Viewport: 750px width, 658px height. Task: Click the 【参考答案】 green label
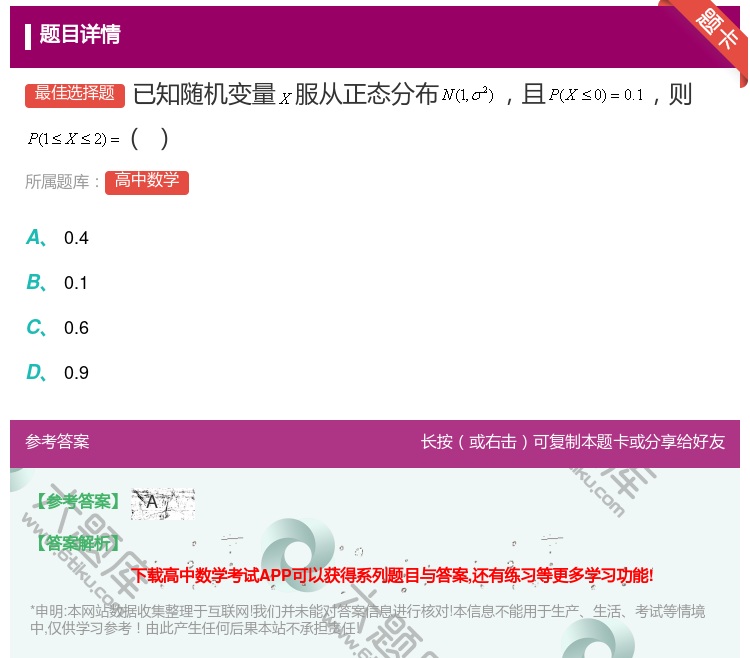point(77,502)
